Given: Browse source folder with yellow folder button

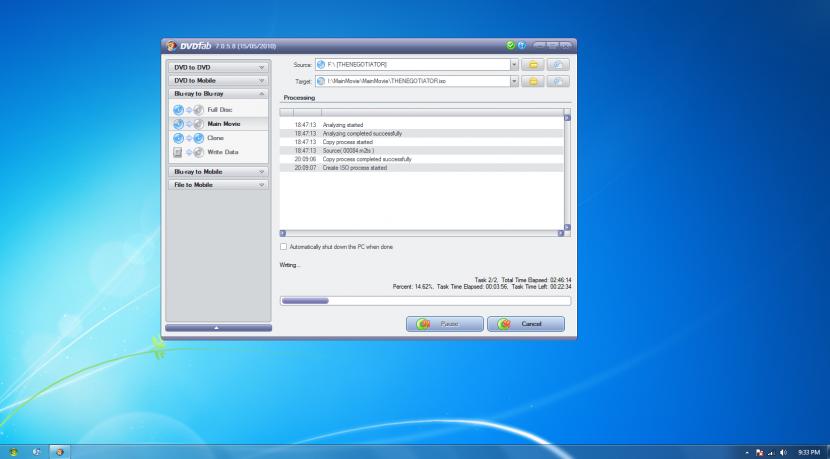Looking at the screenshot, I should [533, 65].
